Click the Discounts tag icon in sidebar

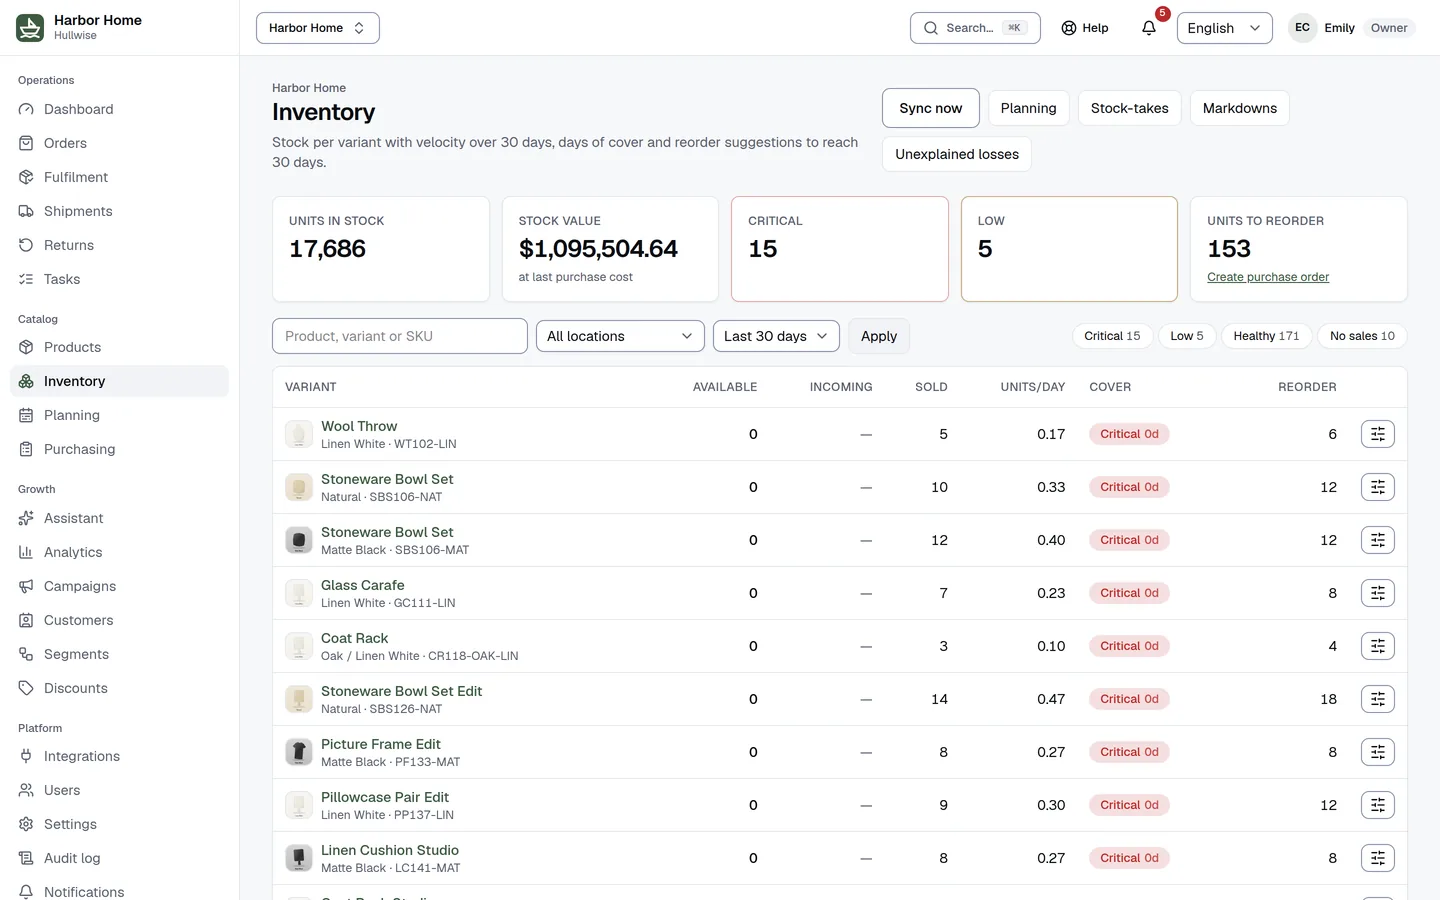pos(26,688)
